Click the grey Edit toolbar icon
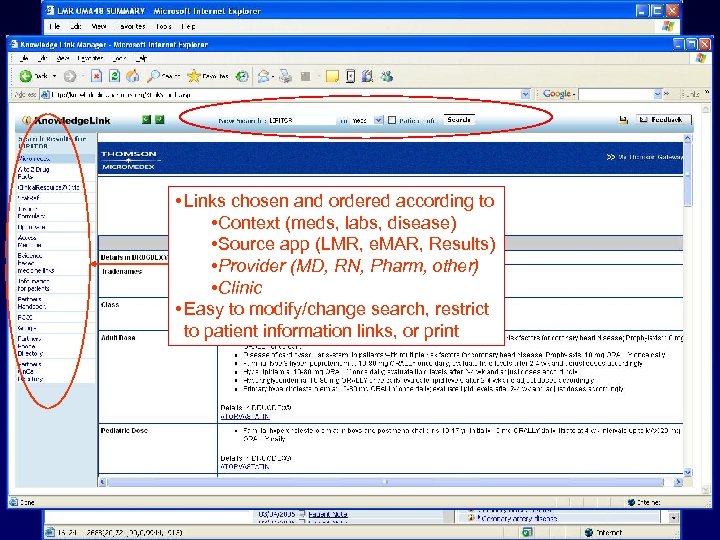Image resolution: width=720 pixels, height=540 pixels. [x=305, y=76]
